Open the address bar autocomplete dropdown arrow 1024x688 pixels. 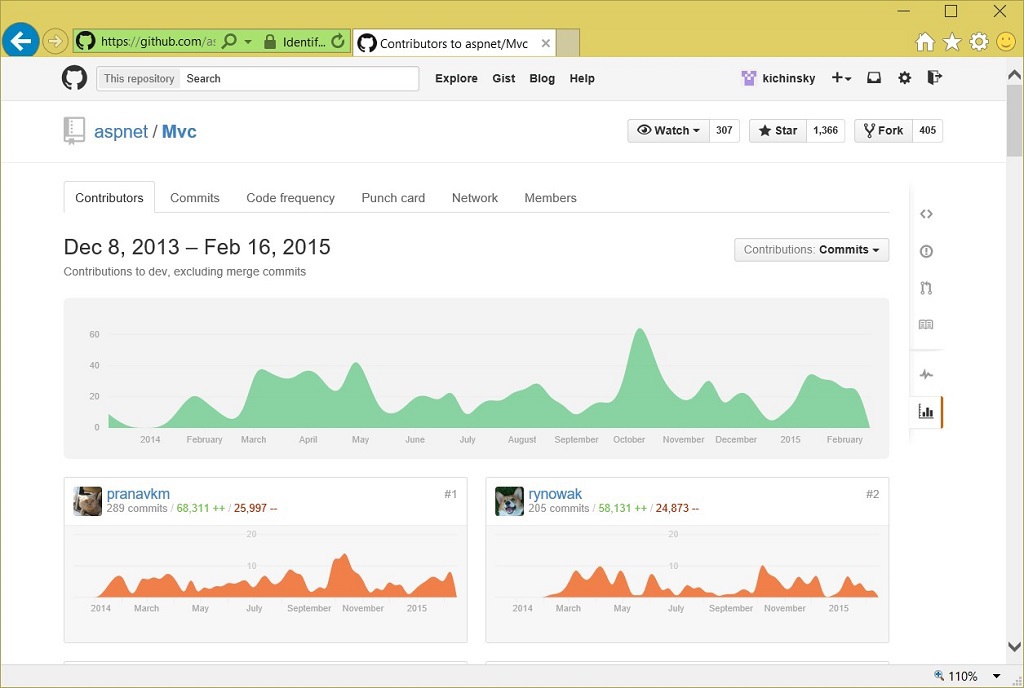tap(248, 42)
